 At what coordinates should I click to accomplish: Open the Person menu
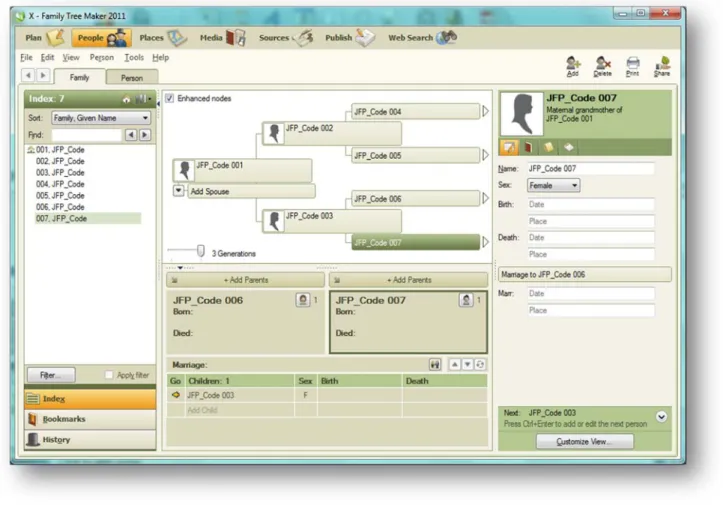pyautogui.click(x=101, y=58)
